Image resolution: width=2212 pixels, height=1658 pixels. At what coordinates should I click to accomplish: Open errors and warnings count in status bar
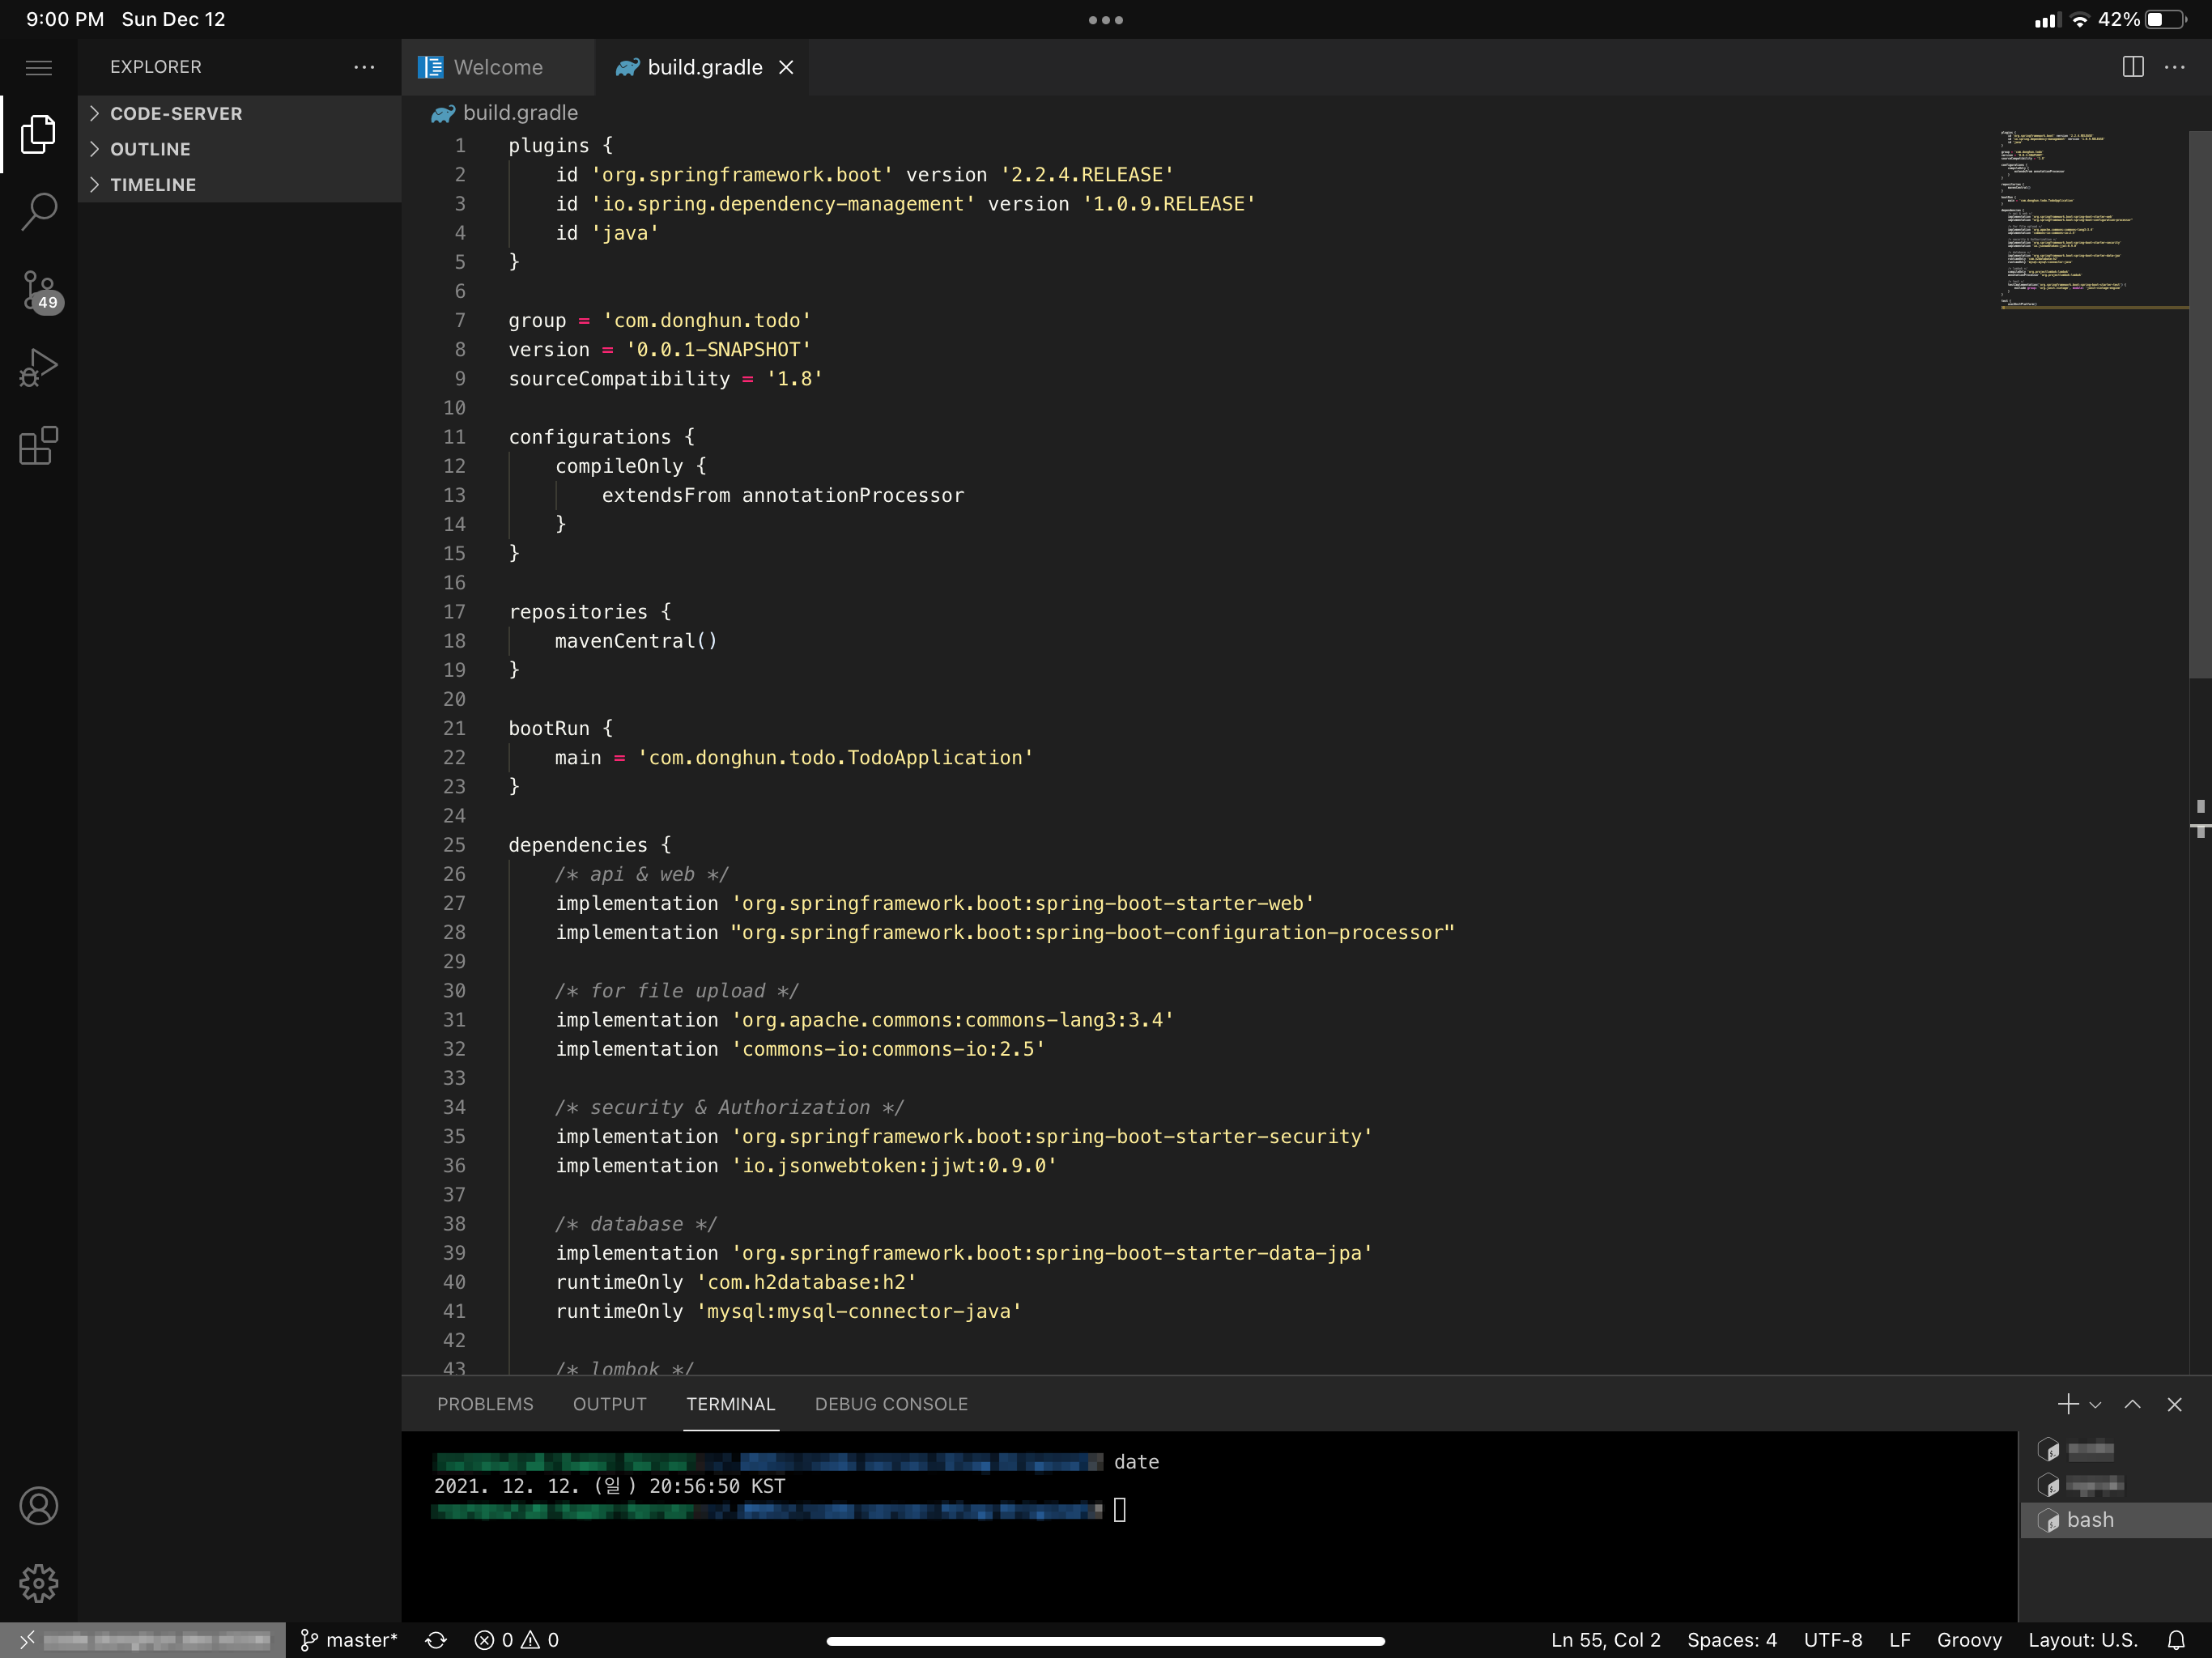(517, 1640)
